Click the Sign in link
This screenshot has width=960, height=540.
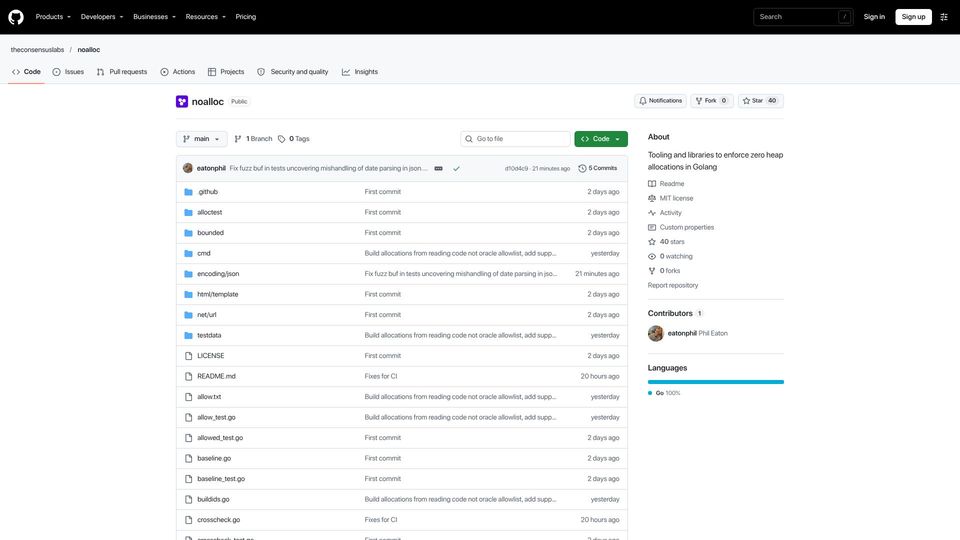[x=874, y=17]
